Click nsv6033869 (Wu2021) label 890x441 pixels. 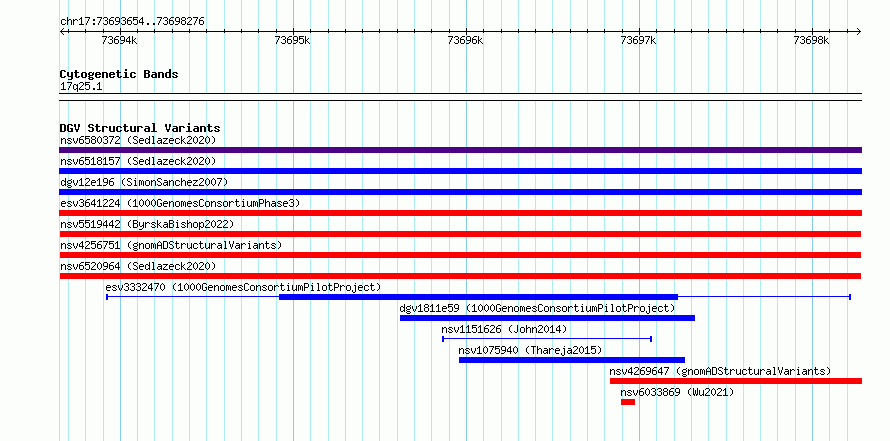point(677,392)
